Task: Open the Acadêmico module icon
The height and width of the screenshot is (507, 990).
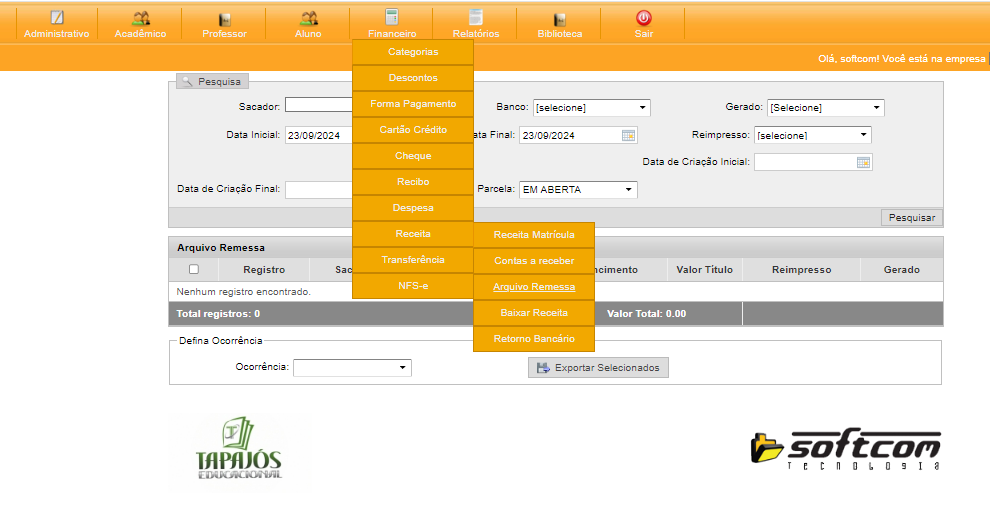Action: (x=140, y=18)
